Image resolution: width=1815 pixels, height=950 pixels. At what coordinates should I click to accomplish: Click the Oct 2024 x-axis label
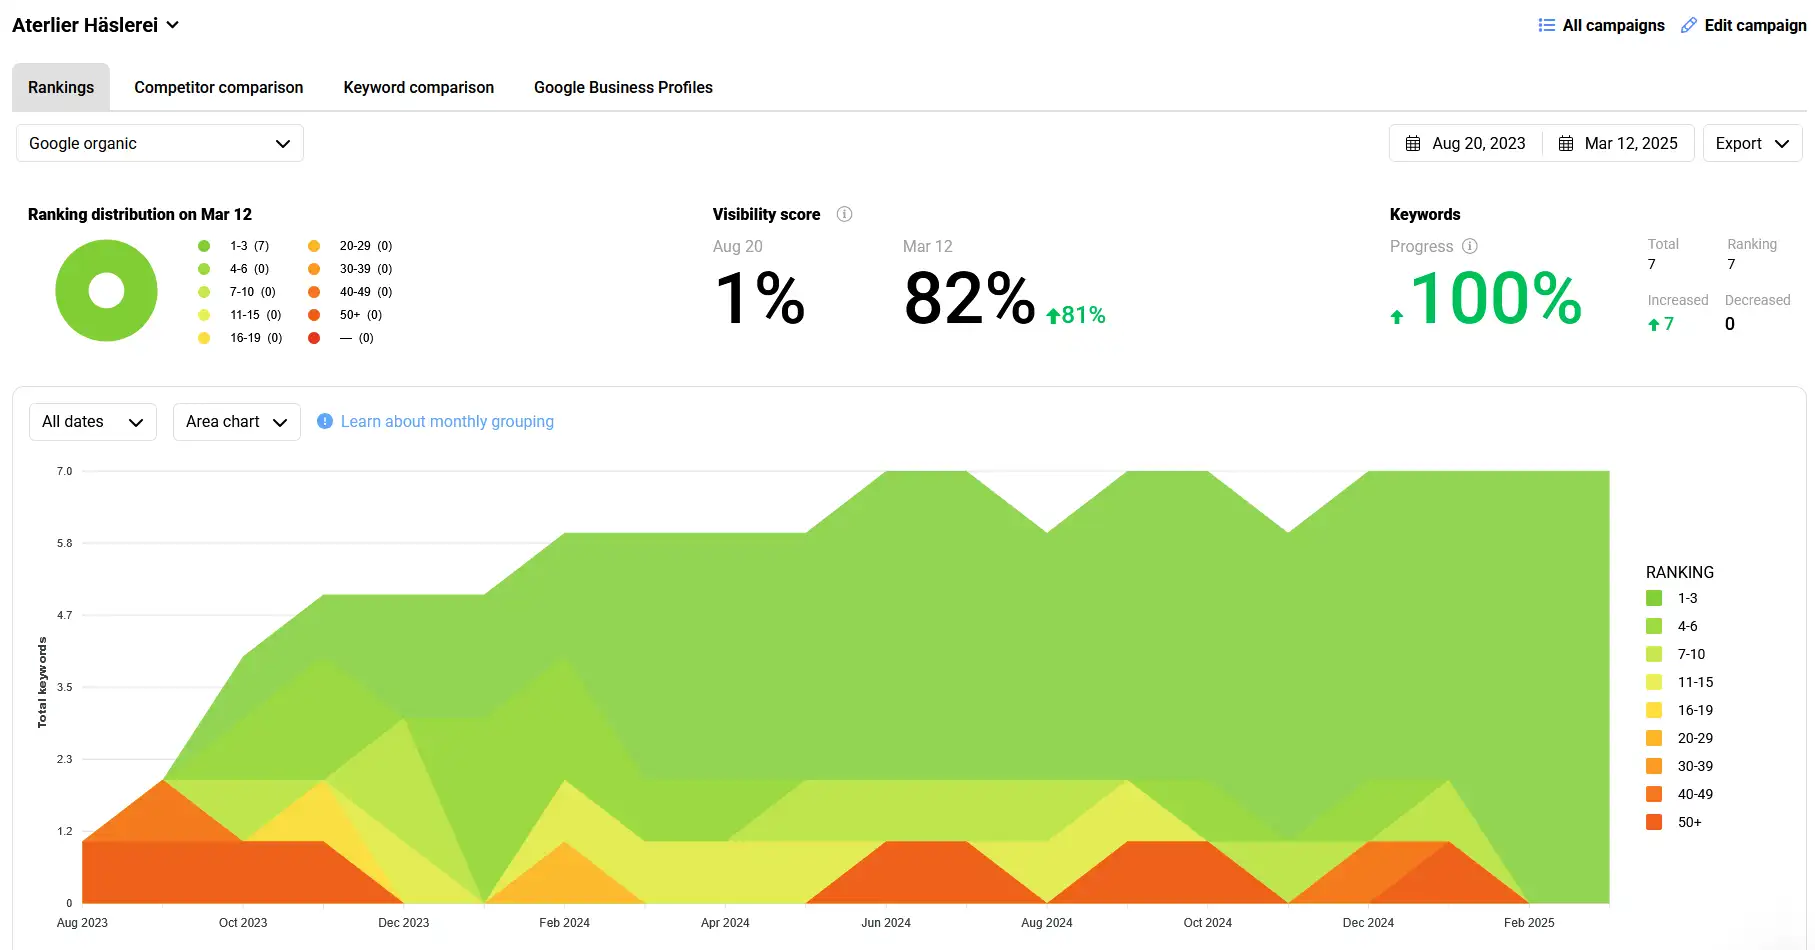(x=1207, y=923)
